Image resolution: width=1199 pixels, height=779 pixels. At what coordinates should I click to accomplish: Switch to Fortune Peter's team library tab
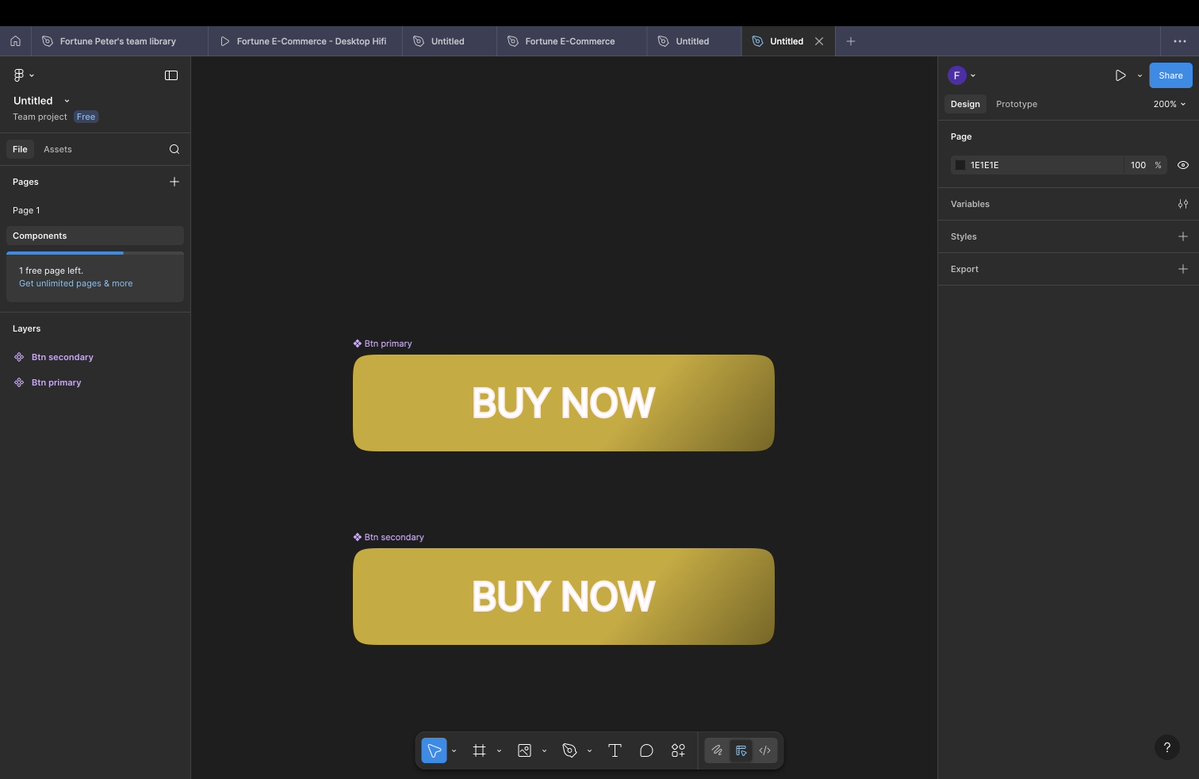[119, 41]
